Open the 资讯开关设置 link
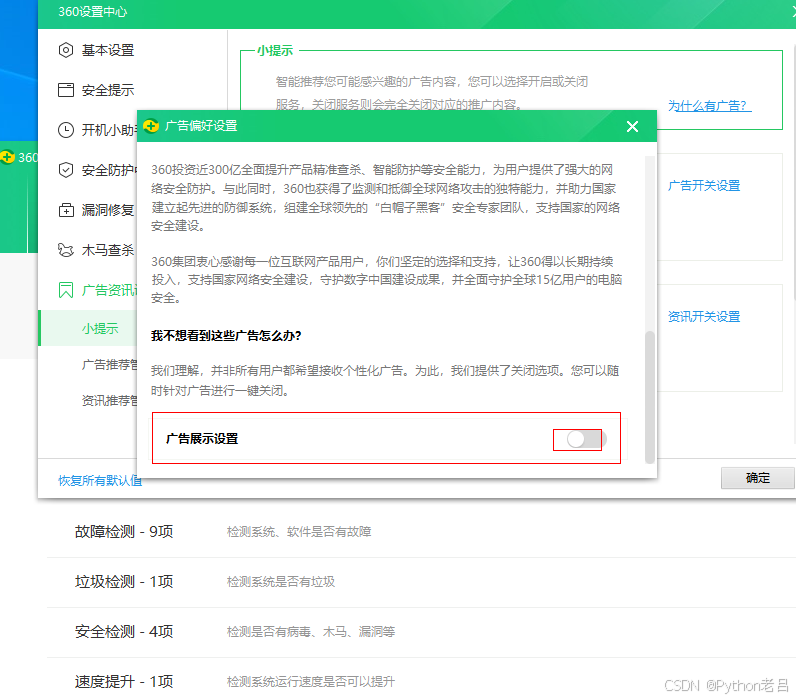The width and height of the screenshot is (796, 699). click(x=704, y=317)
